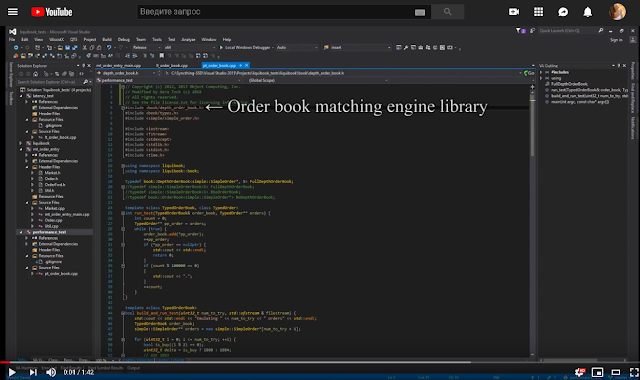The image size is (640, 380).
Task: Collapse the latency_test project node
Action: 21,96
